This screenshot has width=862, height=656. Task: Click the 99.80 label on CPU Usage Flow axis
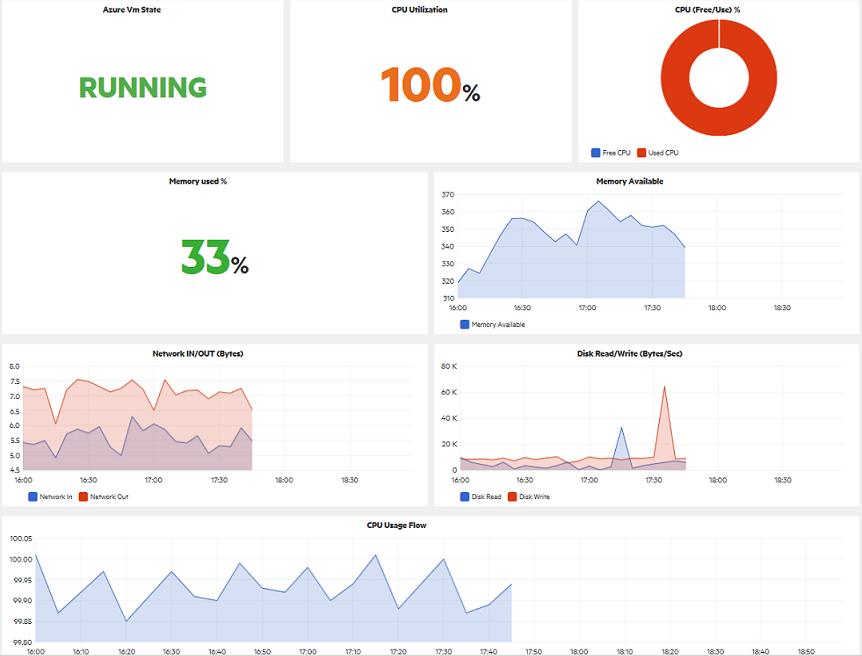pyautogui.click(x=23, y=642)
